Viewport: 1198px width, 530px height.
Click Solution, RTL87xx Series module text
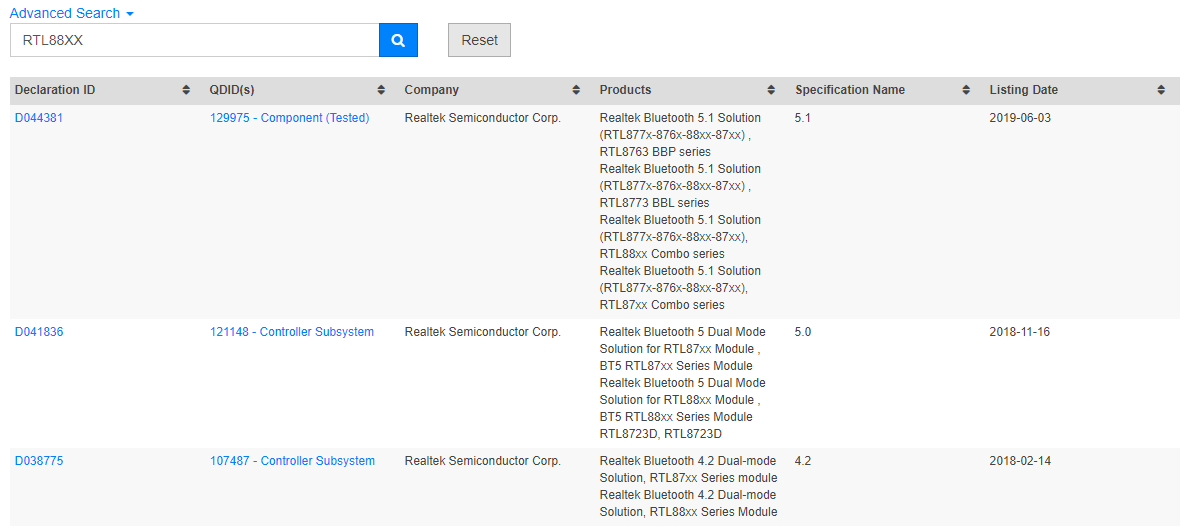[688, 477]
